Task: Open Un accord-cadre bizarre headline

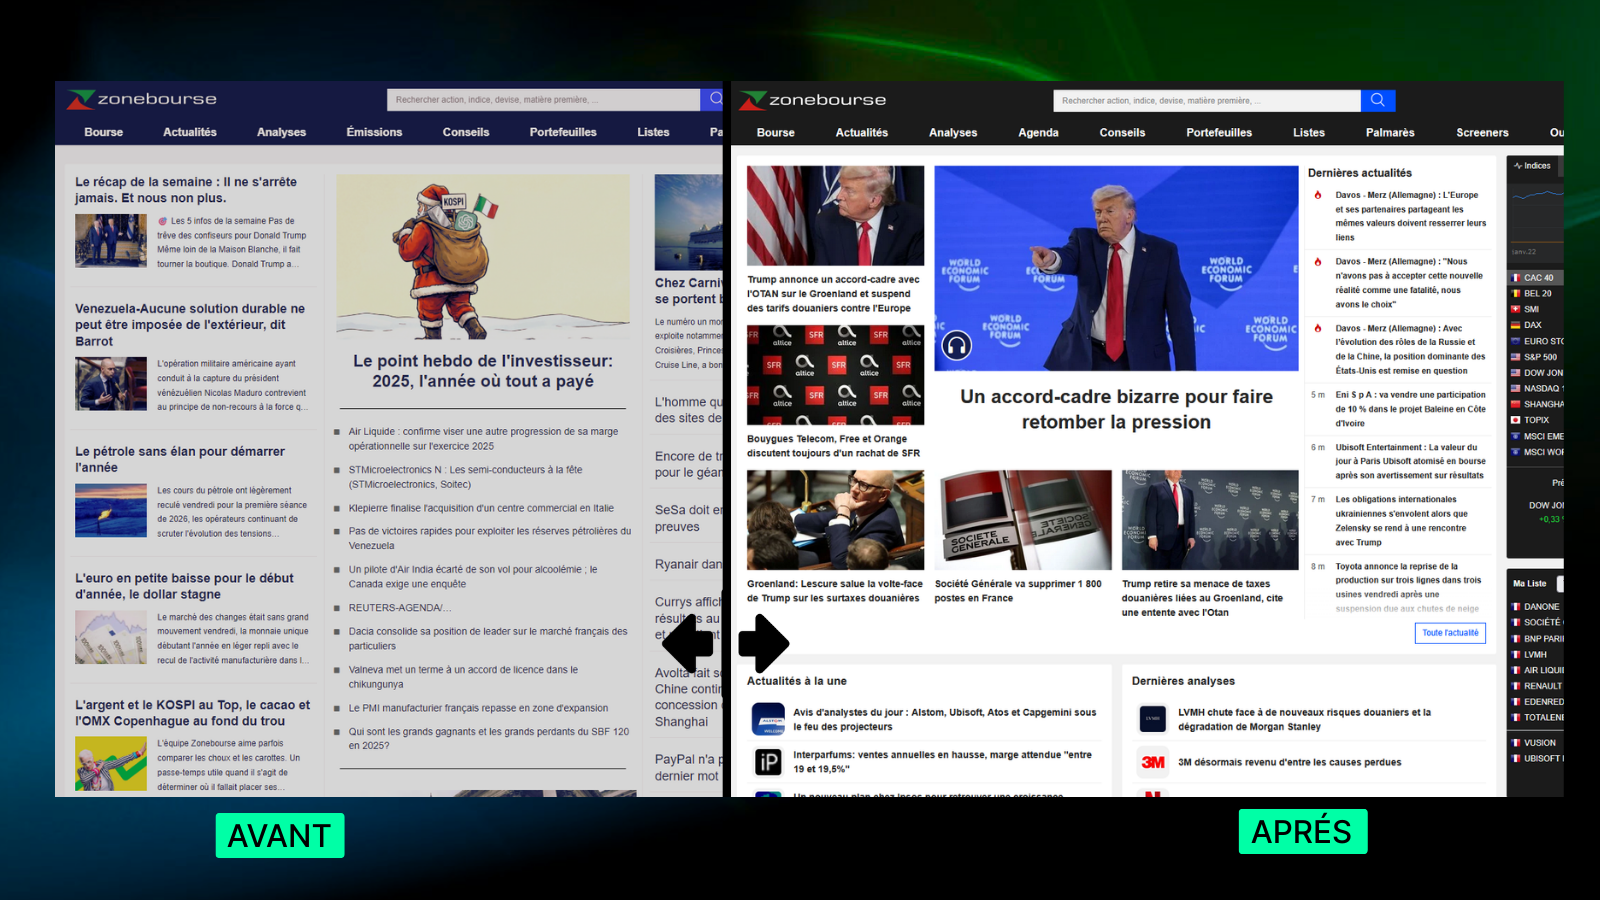Action: point(1116,409)
